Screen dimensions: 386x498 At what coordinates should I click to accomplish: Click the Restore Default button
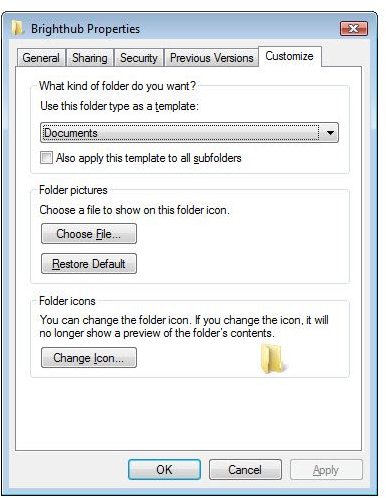[89, 264]
